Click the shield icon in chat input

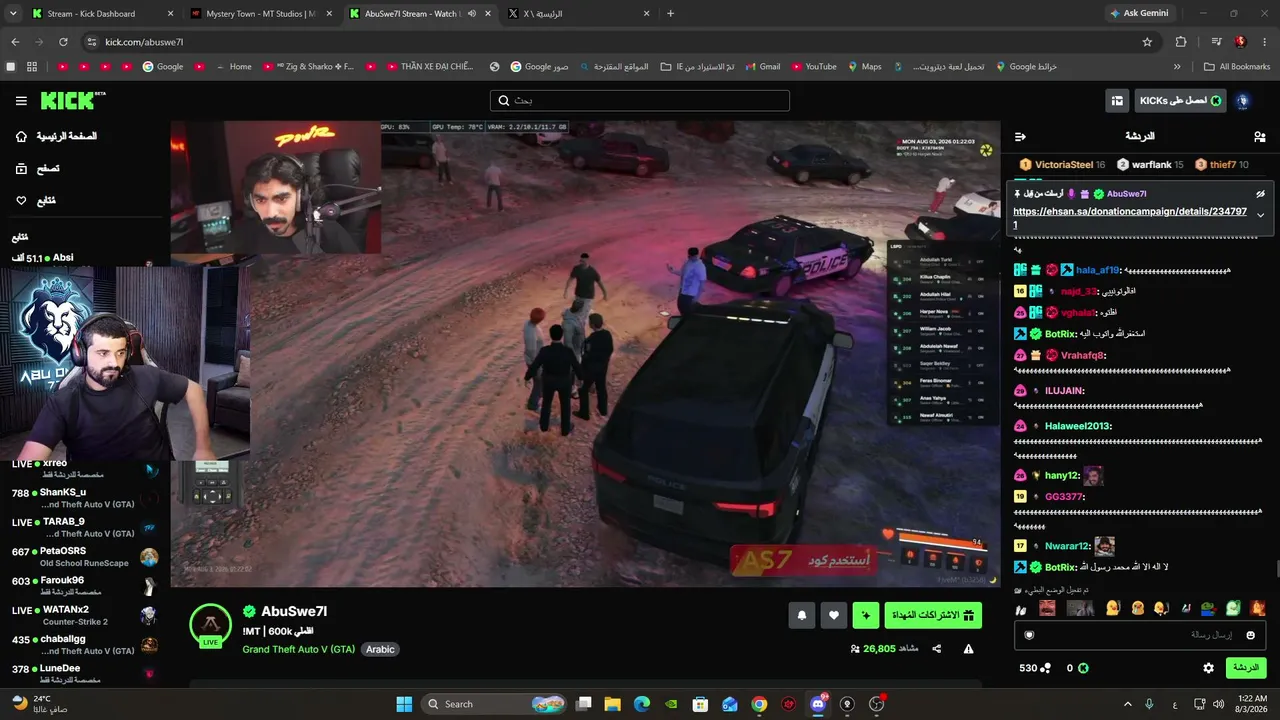click(1029, 635)
